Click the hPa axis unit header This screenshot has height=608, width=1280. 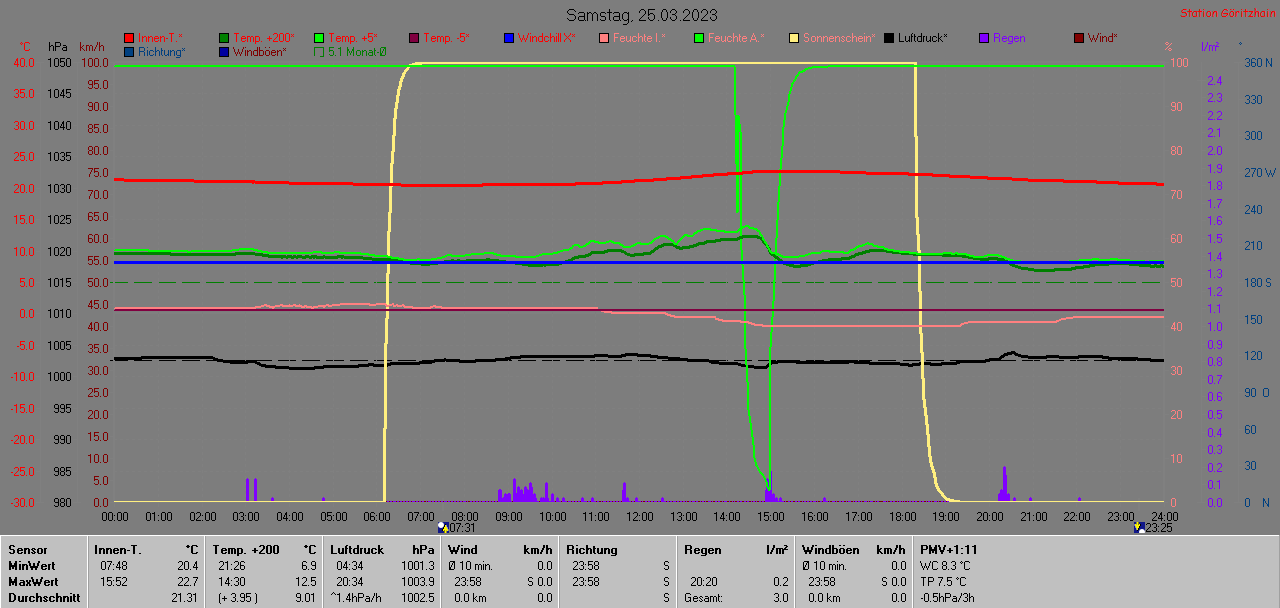point(58,46)
